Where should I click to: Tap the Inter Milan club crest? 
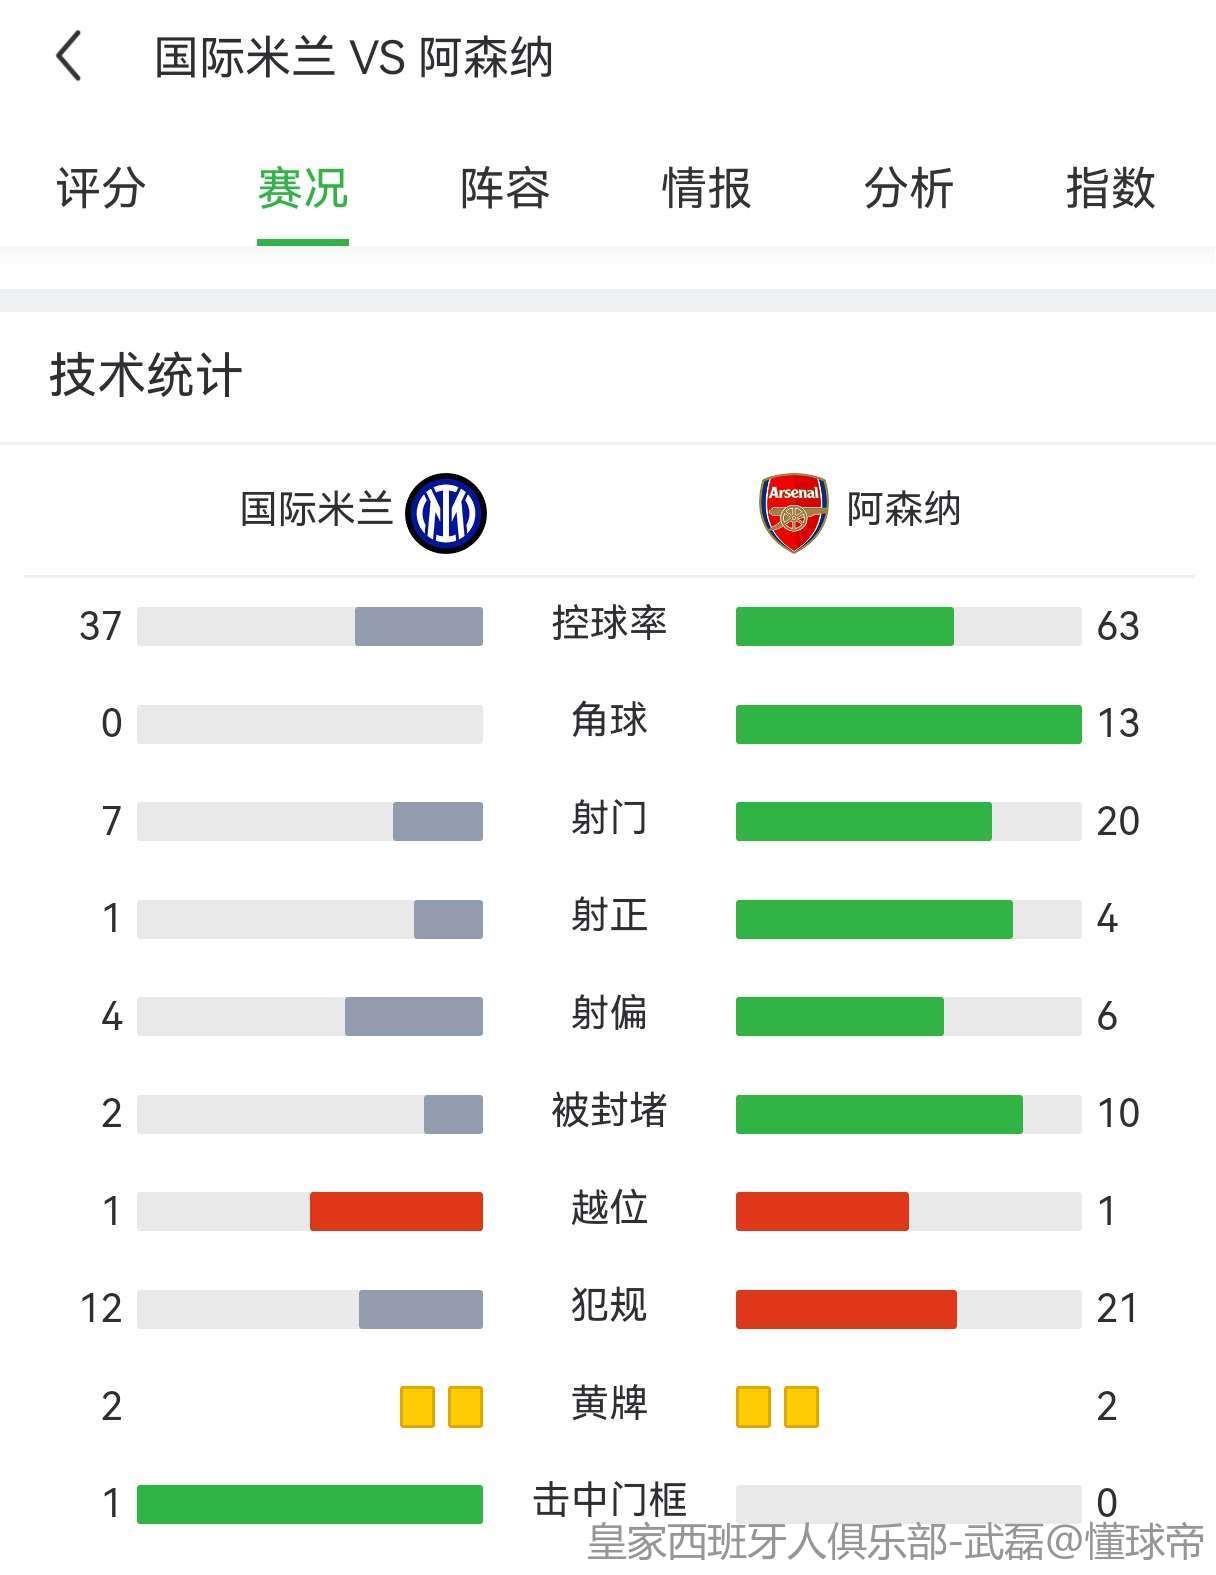point(446,513)
